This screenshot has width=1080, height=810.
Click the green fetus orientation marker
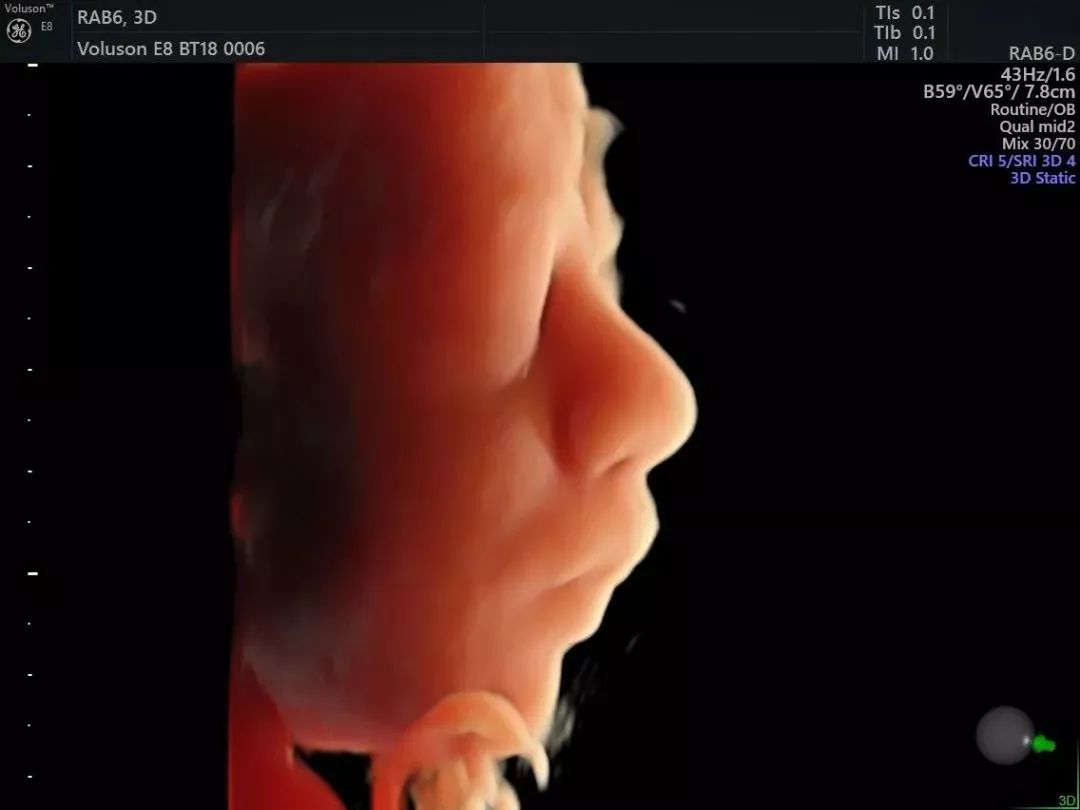pos(1044,744)
